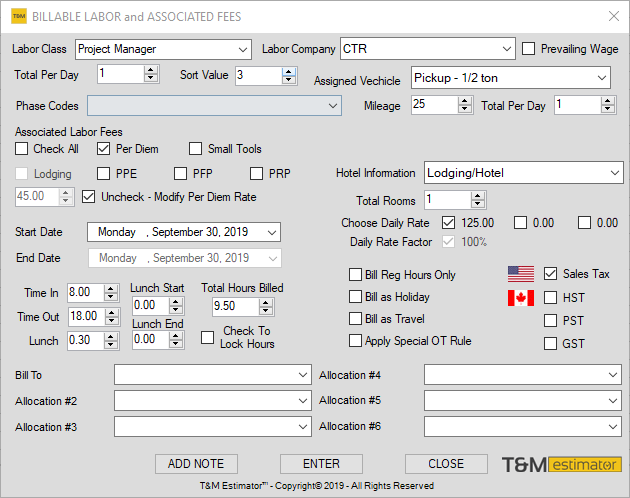Enable the HST tax checkbox
Screen dimensions: 630x498
coord(550,298)
